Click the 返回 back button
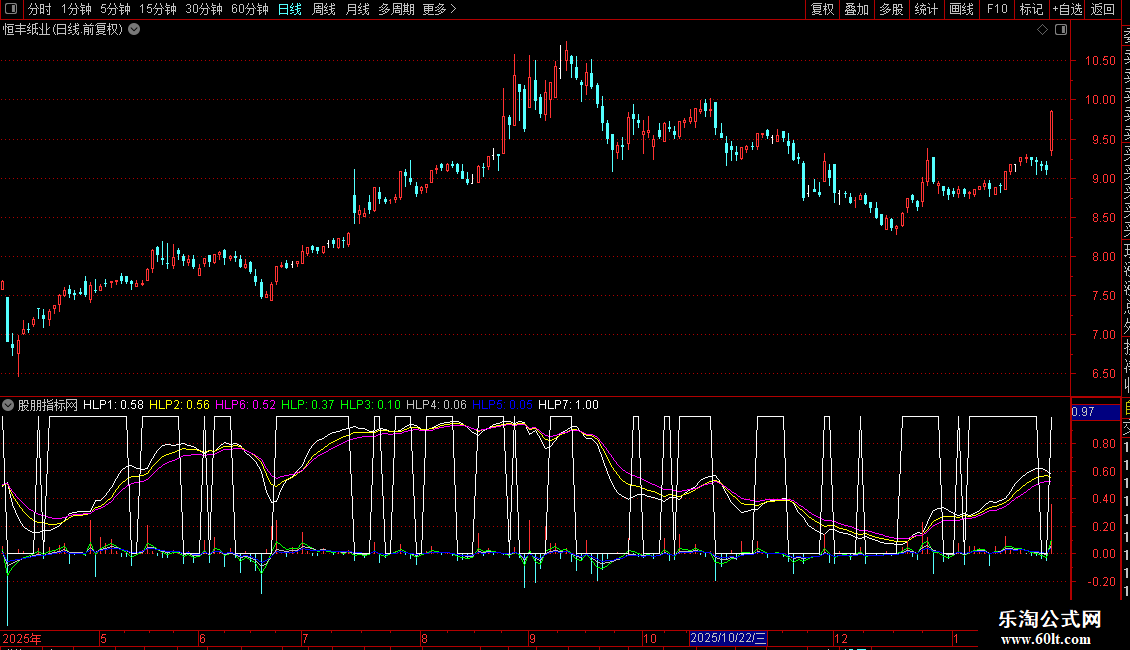The height and width of the screenshot is (650, 1130). pos(1102,9)
